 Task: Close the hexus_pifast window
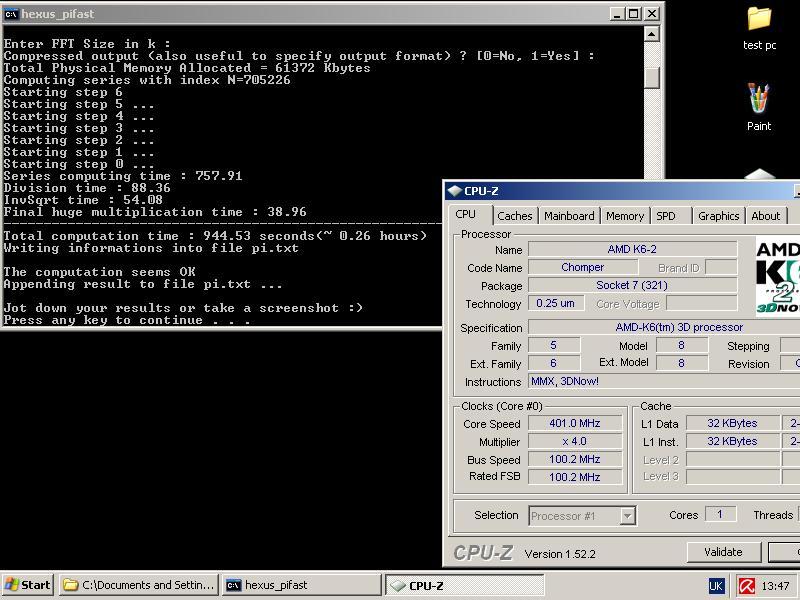pos(652,14)
